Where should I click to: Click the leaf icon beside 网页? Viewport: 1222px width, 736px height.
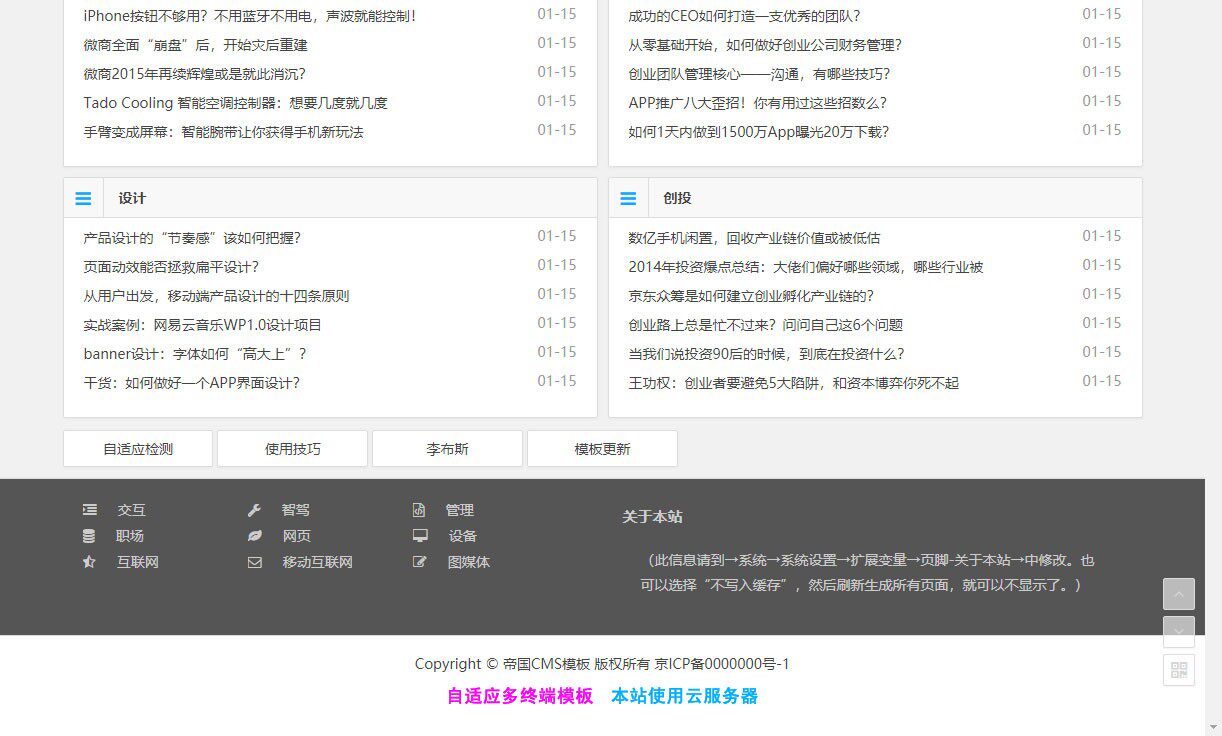(254, 535)
